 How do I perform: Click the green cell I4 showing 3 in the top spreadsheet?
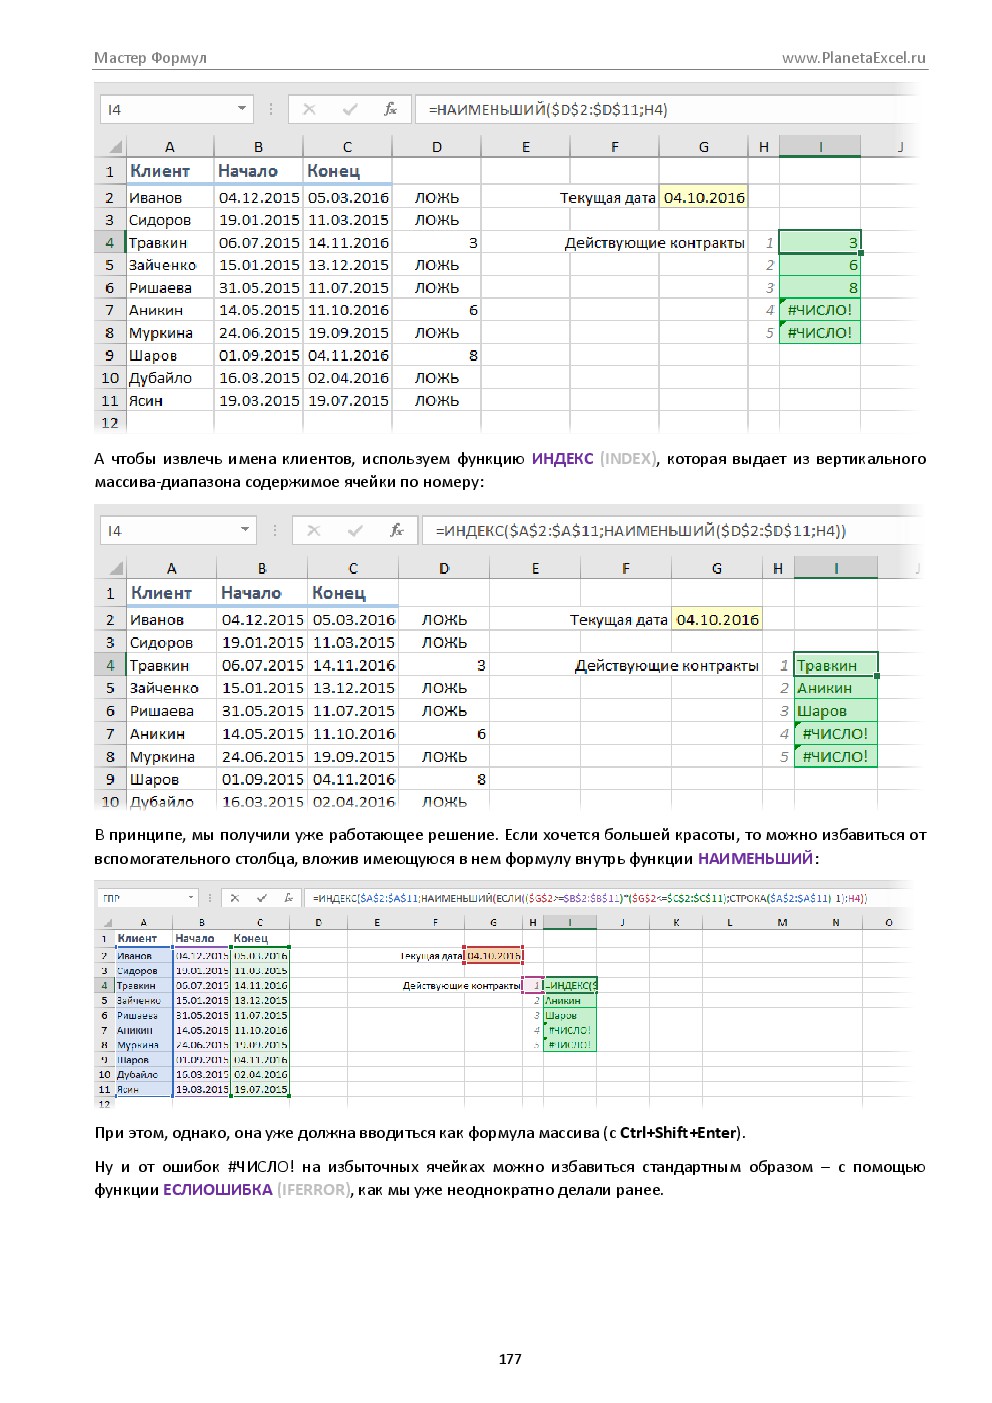click(819, 243)
